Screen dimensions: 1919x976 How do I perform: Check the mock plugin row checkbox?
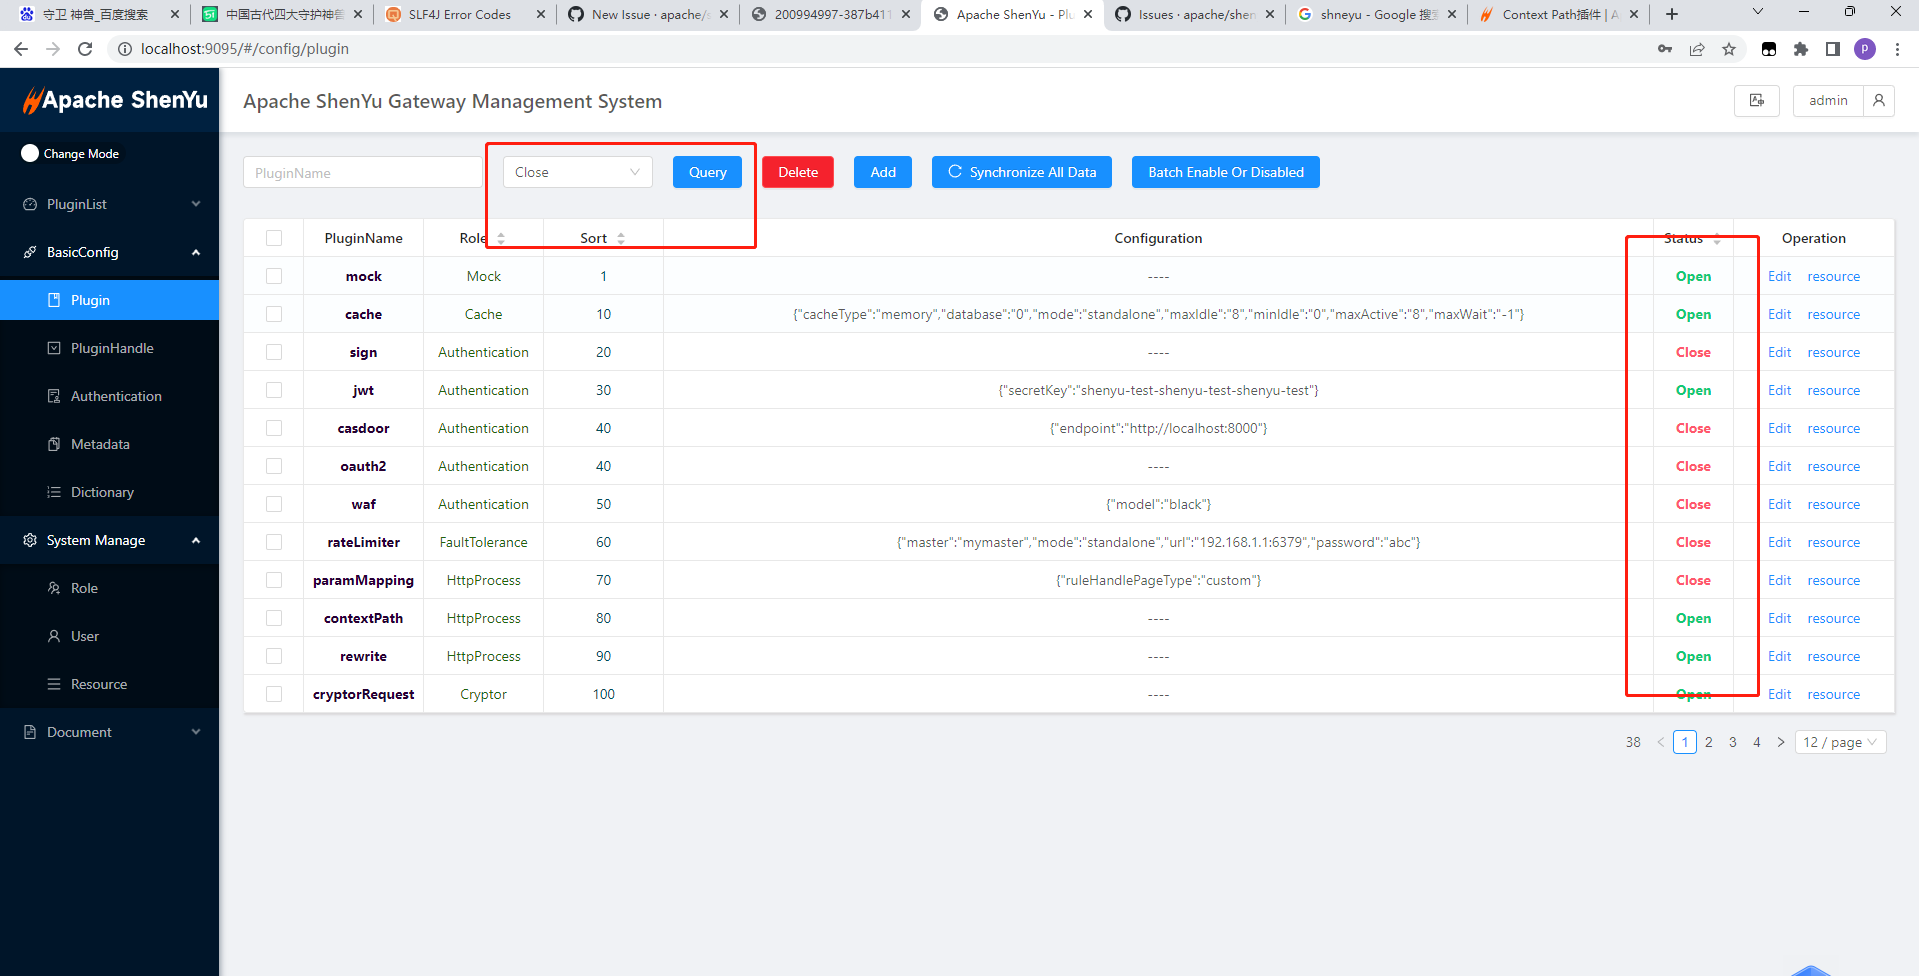[274, 276]
